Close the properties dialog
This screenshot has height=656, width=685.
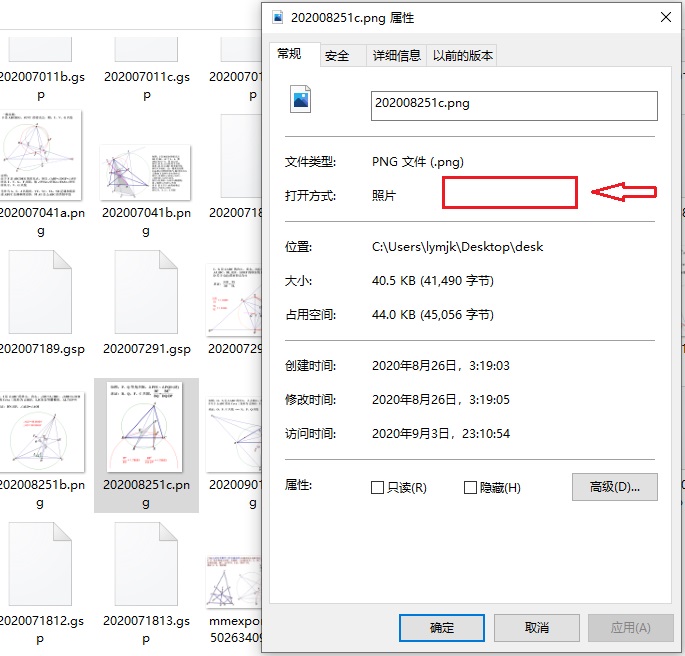[x=666, y=17]
